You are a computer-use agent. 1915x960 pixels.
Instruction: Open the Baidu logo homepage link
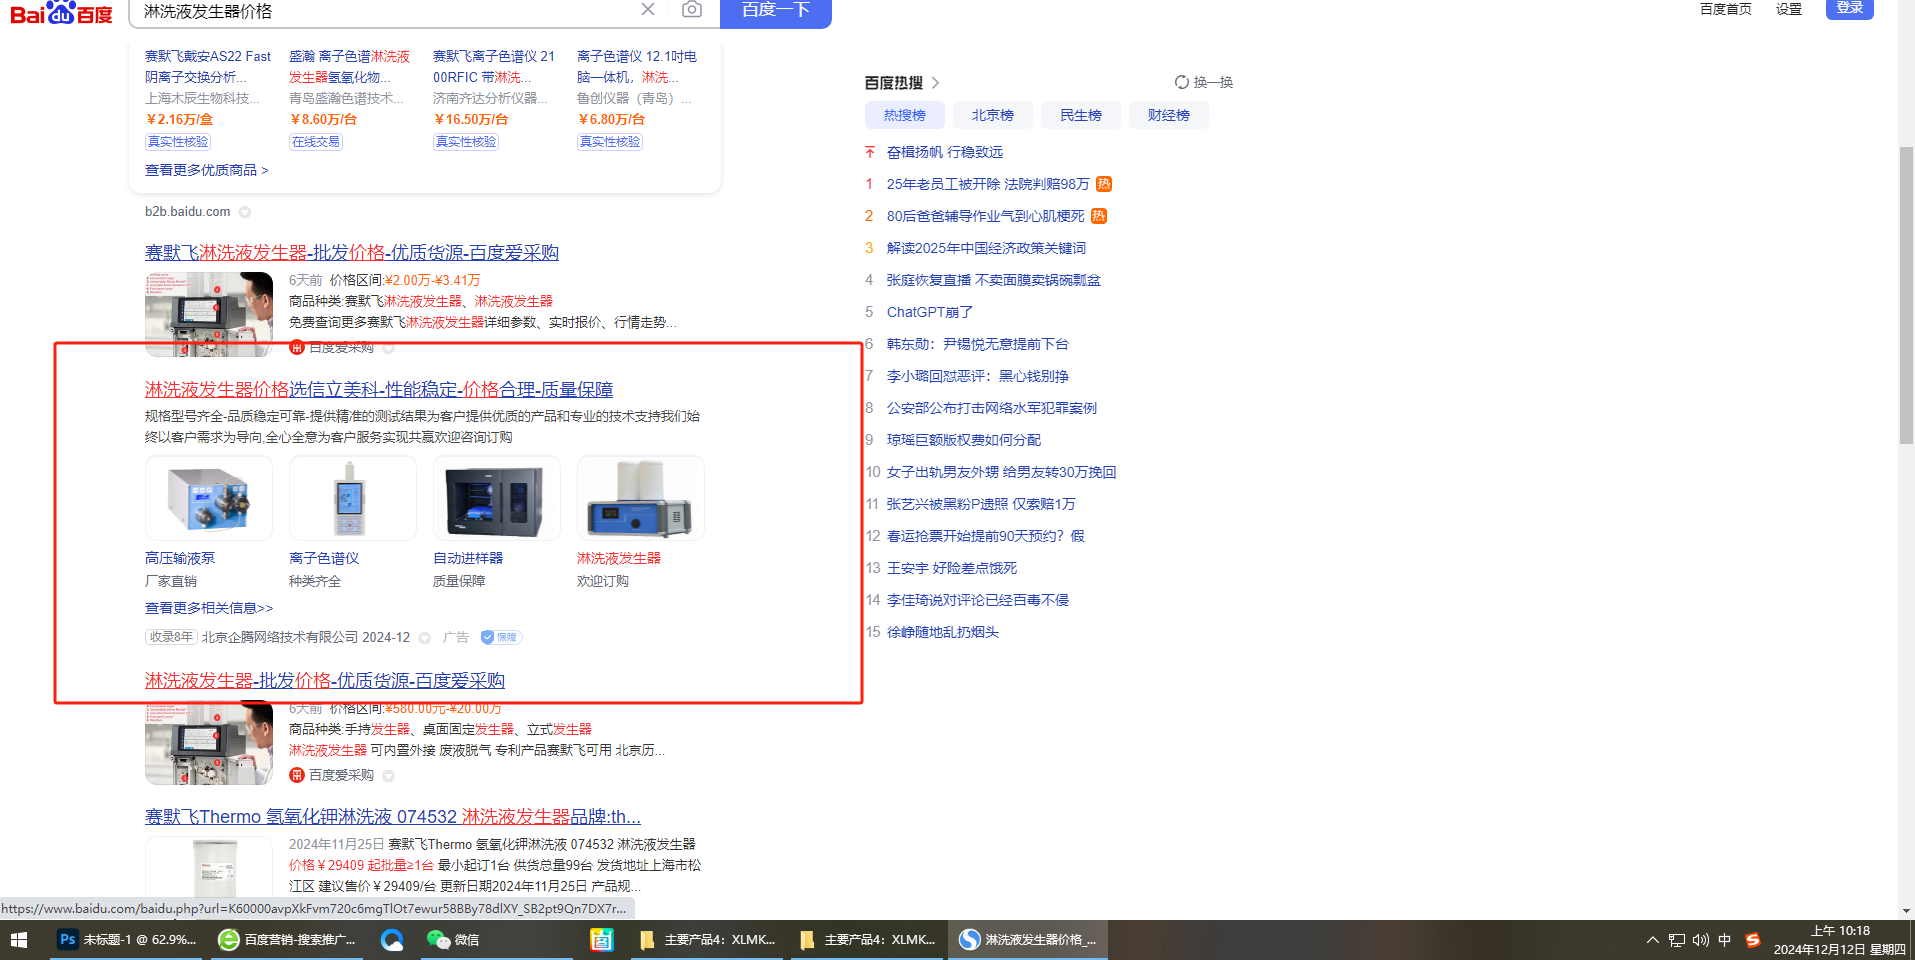click(61, 12)
